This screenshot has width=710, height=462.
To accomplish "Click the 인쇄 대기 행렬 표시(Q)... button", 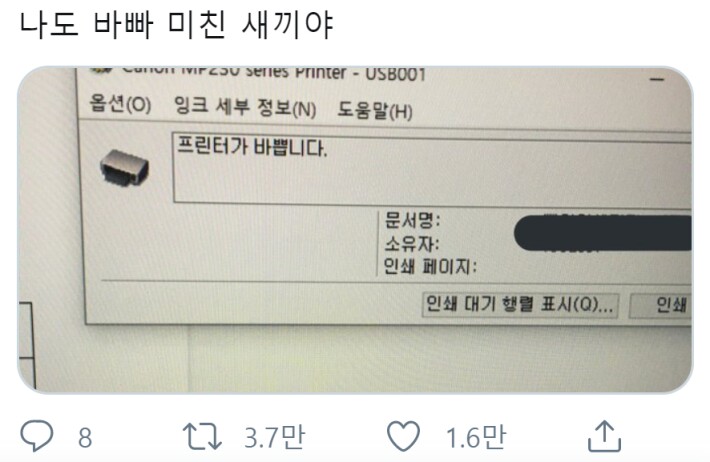I will (x=520, y=304).
